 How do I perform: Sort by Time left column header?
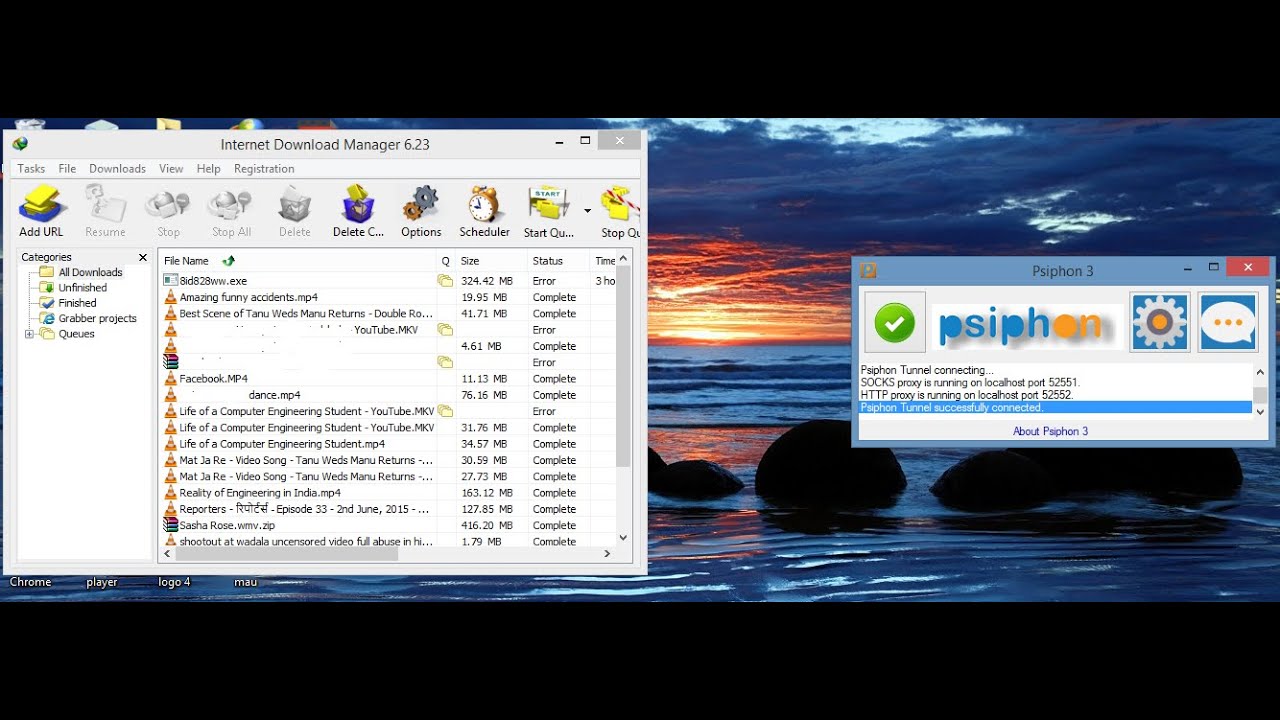click(604, 261)
